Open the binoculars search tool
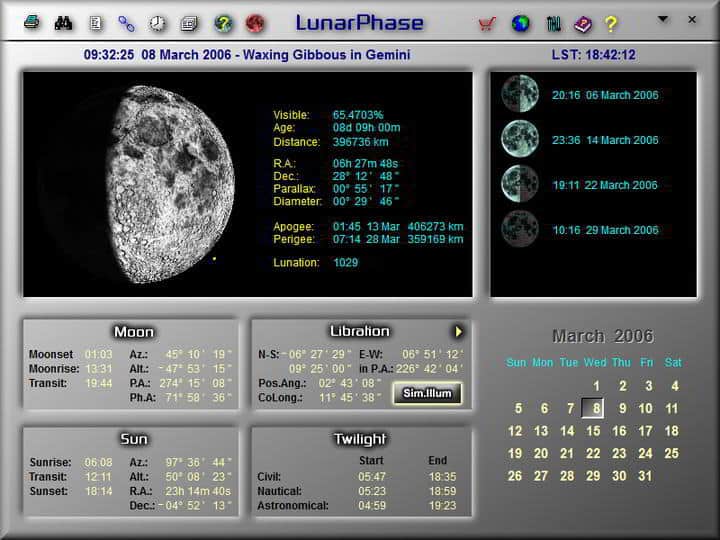The width and height of the screenshot is (720, 540). coord(63,23)
